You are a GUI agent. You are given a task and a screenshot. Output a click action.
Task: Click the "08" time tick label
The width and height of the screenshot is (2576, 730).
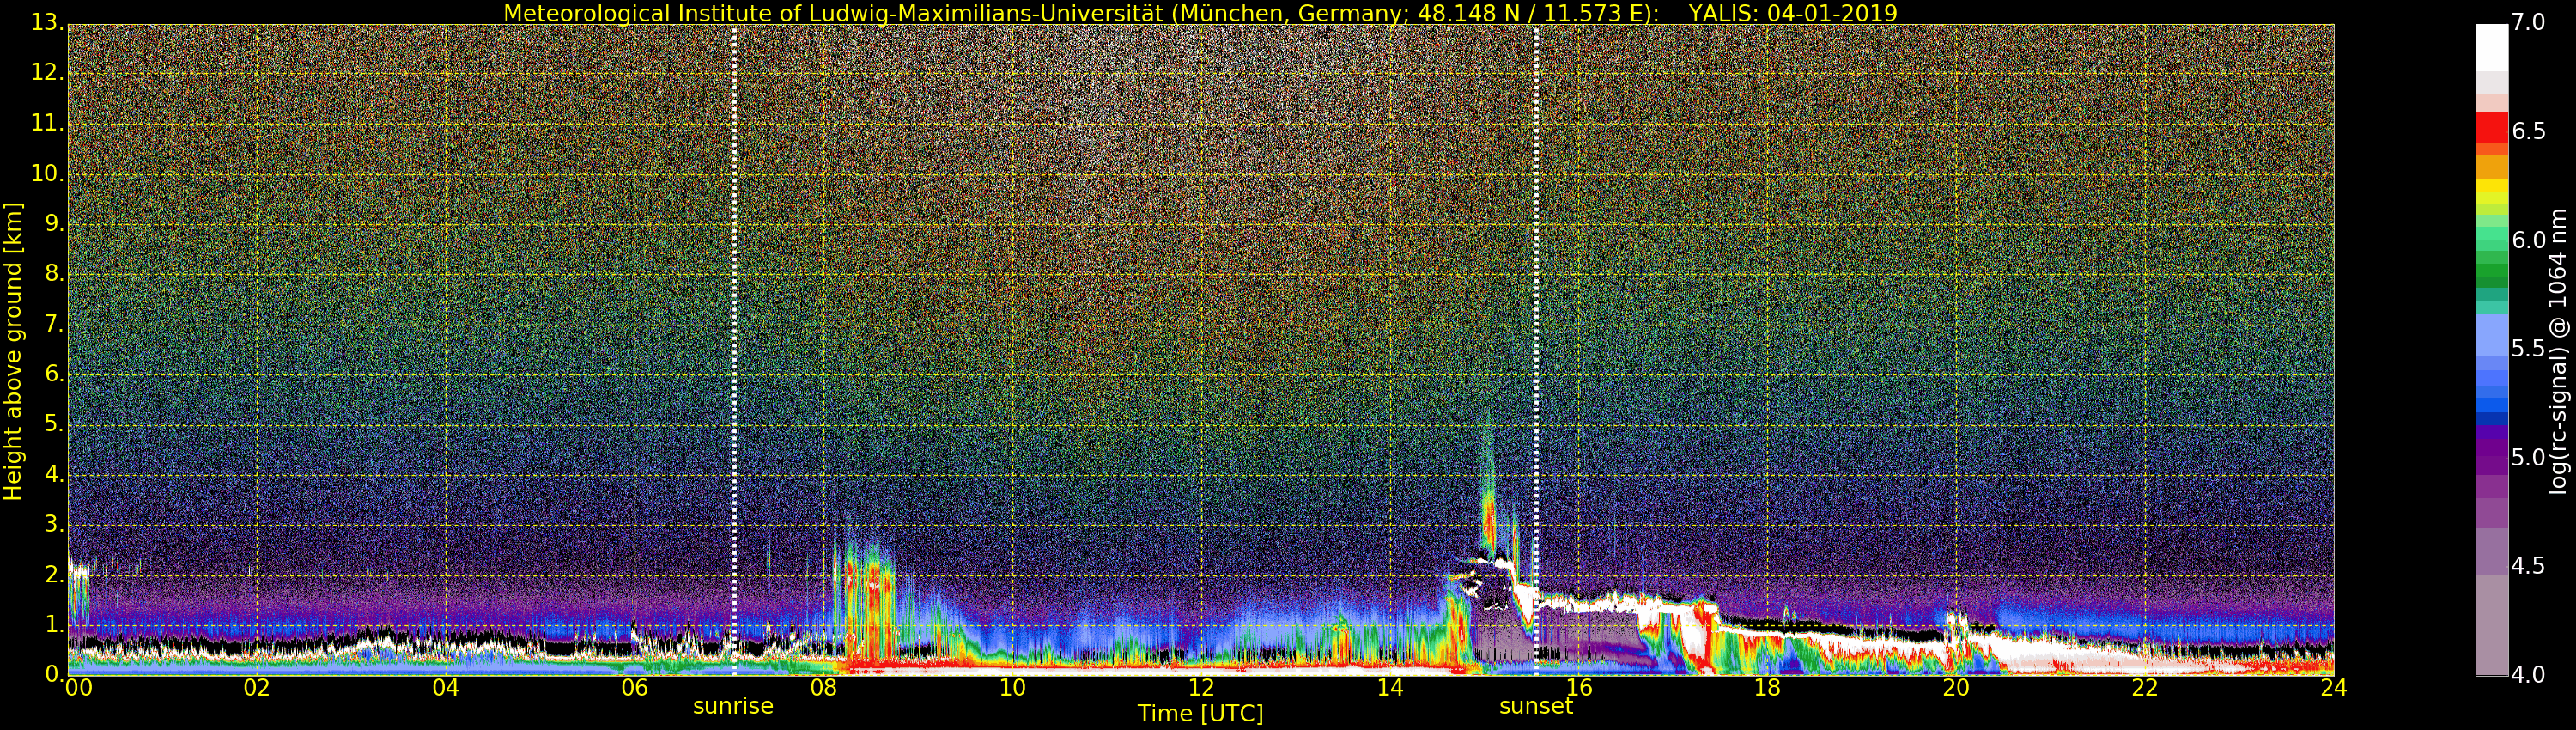click(823, 688)
